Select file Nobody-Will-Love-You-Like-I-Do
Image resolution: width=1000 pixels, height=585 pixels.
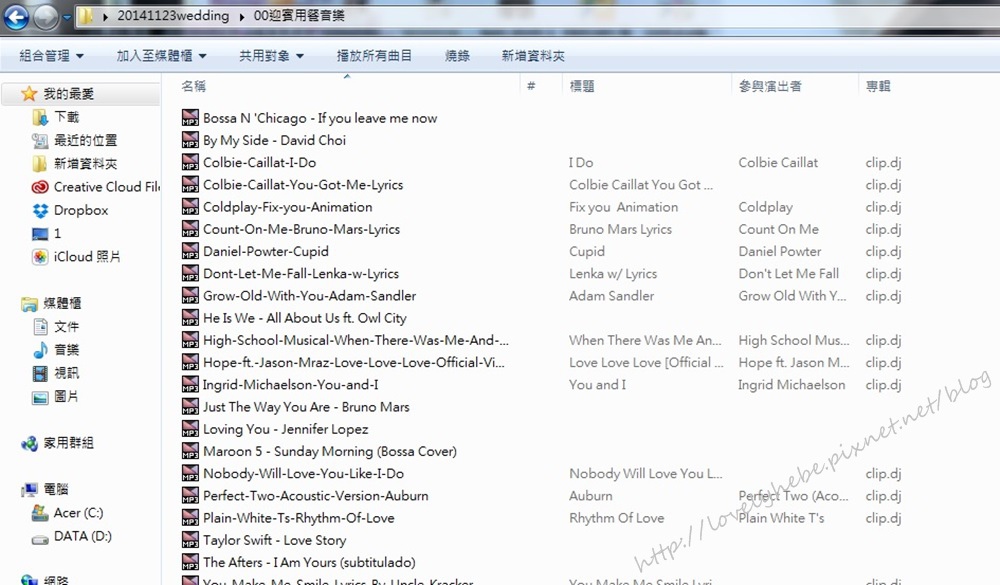pos(303,473)
